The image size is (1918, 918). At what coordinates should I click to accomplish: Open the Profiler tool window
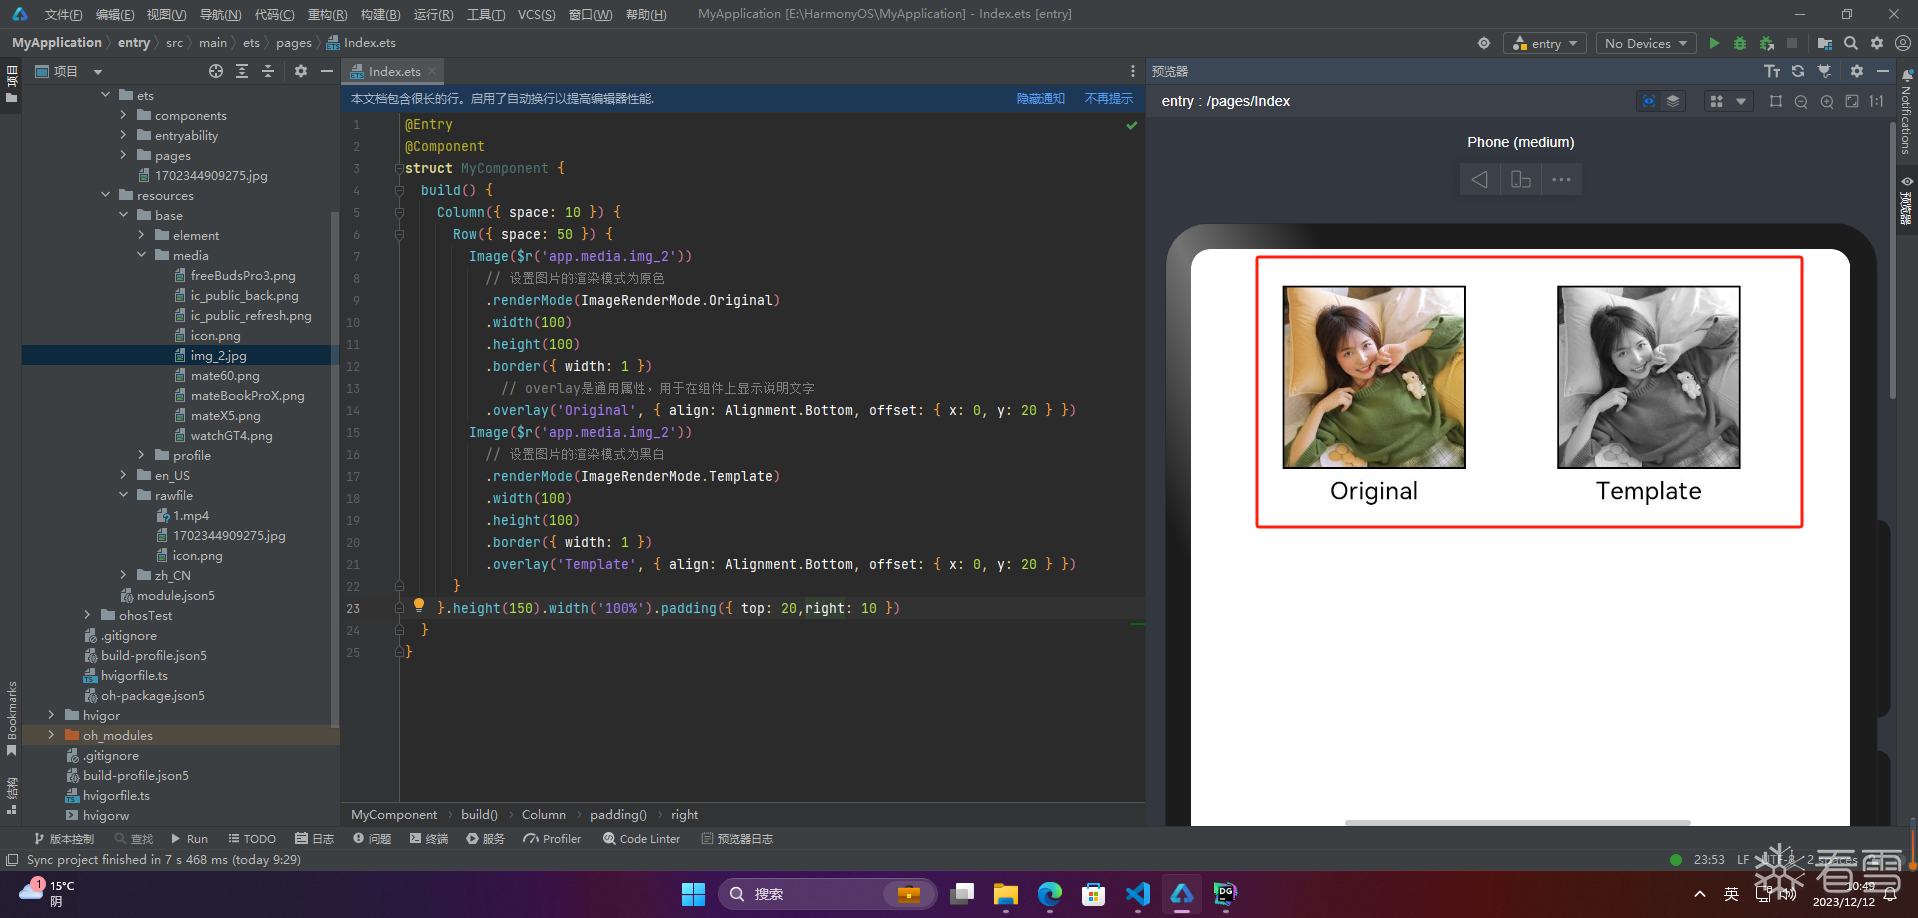(552, 839)
